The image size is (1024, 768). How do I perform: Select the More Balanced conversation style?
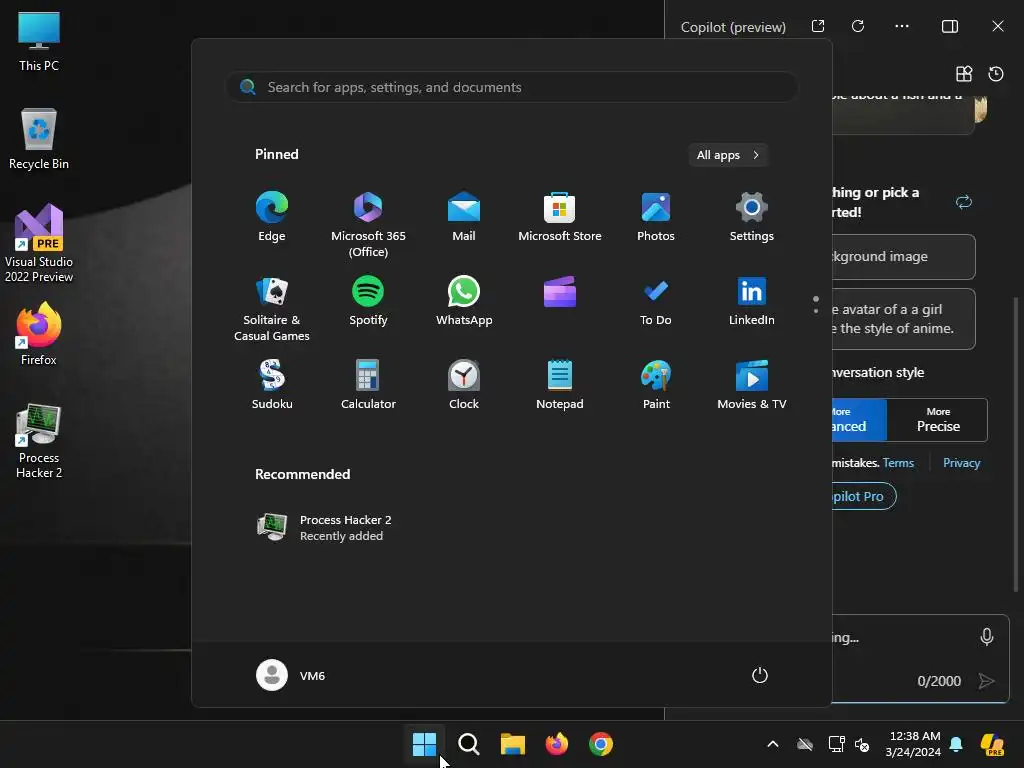click(x=859, y=420)
